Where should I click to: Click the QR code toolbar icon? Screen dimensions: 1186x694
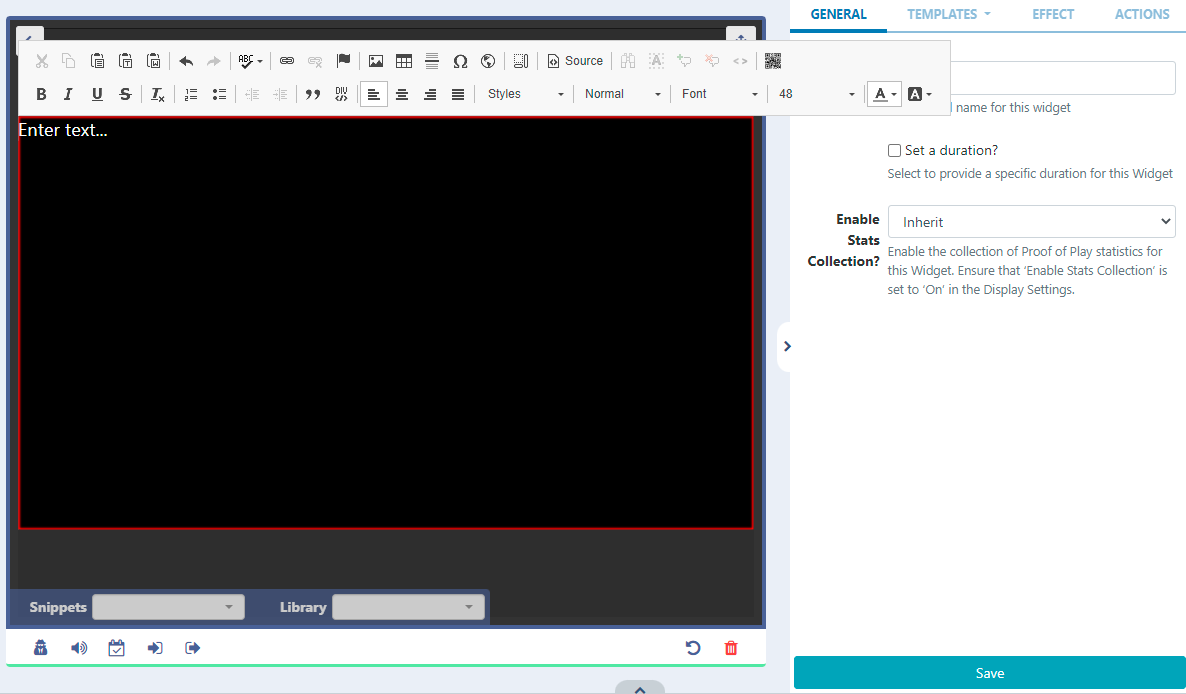click(773, 61)
